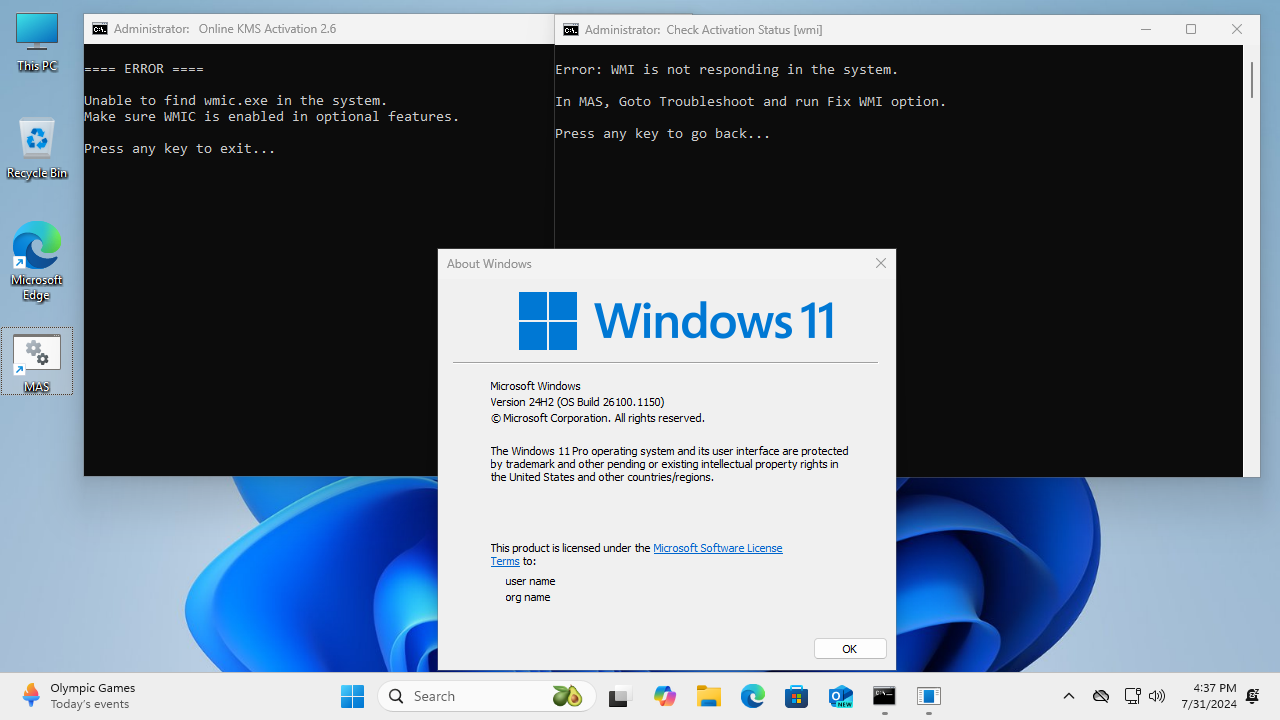Open the Start menu
This screenshot has height=720, width=1280.
(x=352, y=696)
